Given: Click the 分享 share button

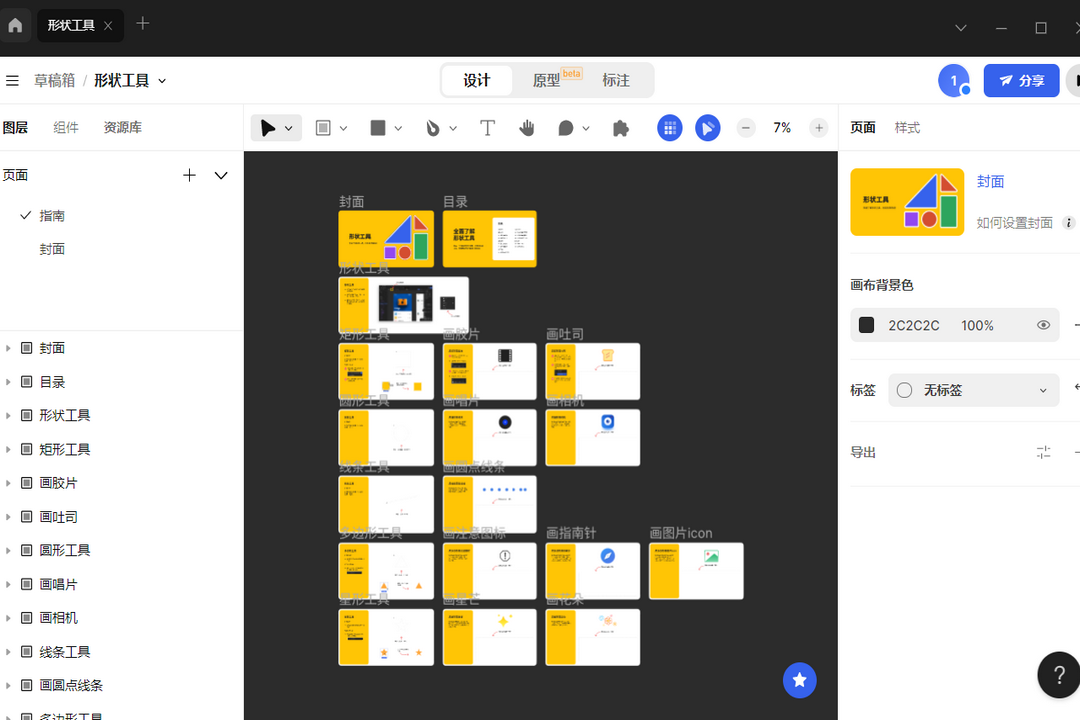Looking at the screenshot, I should coord(1021,80).
